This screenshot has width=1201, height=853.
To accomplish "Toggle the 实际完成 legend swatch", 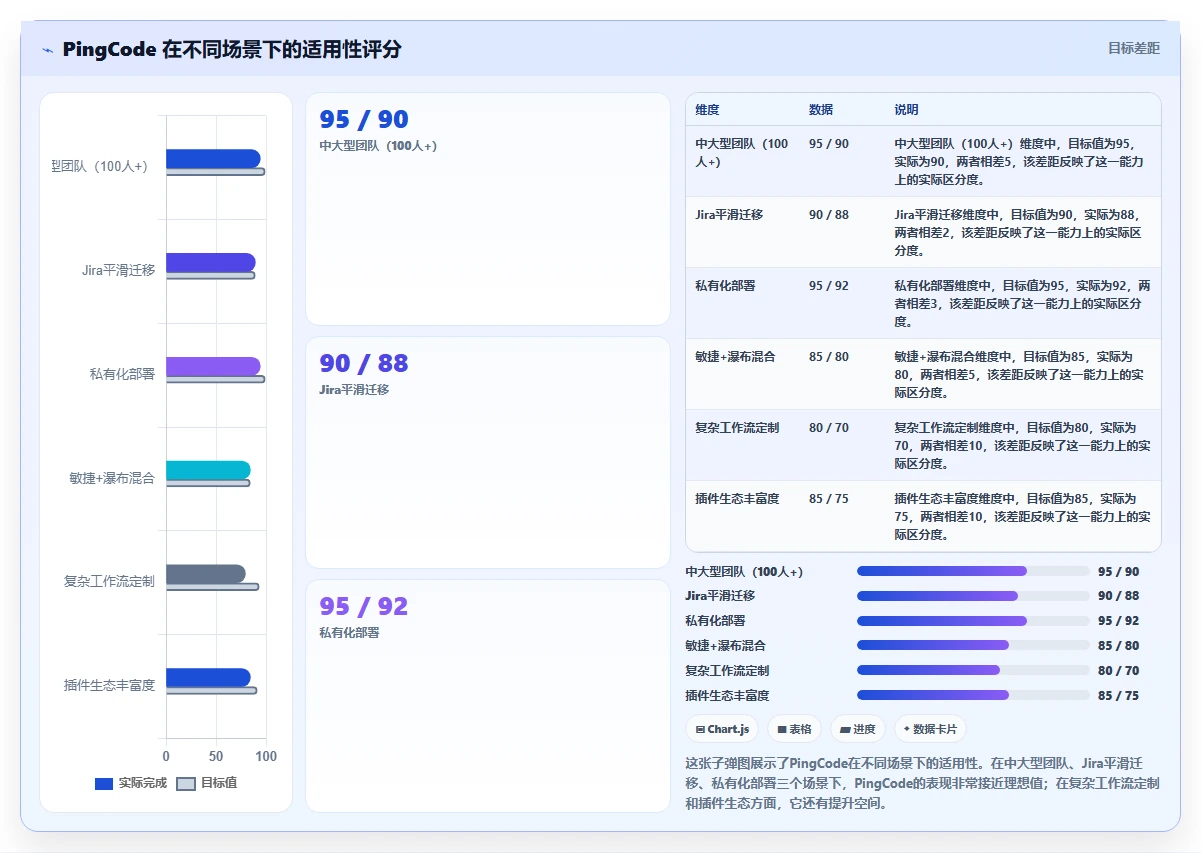I will (x=104, y=783).
